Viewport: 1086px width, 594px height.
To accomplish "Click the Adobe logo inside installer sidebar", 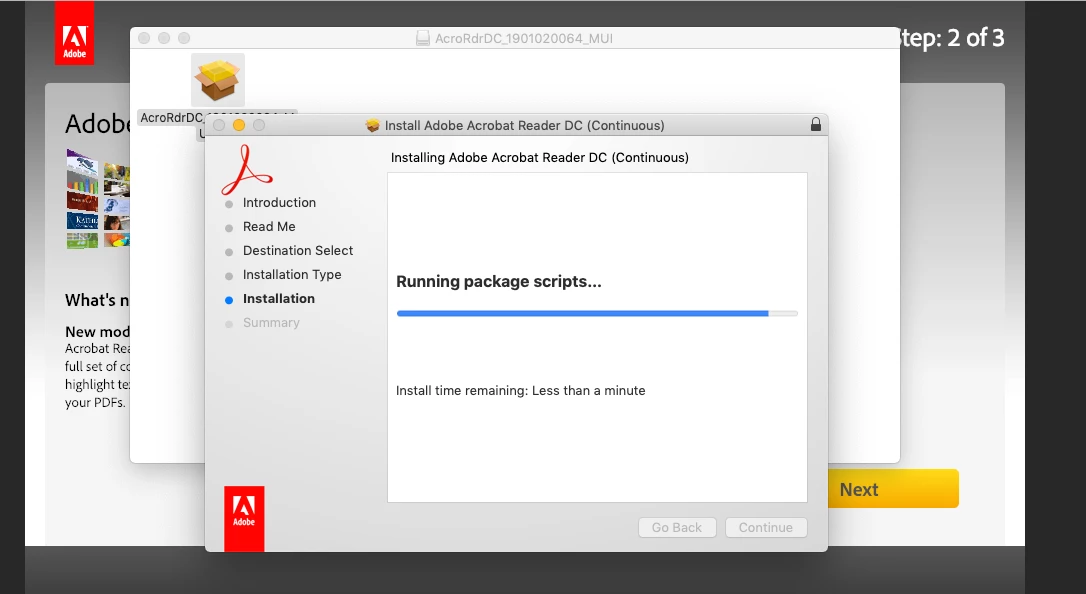I will 244,519.
